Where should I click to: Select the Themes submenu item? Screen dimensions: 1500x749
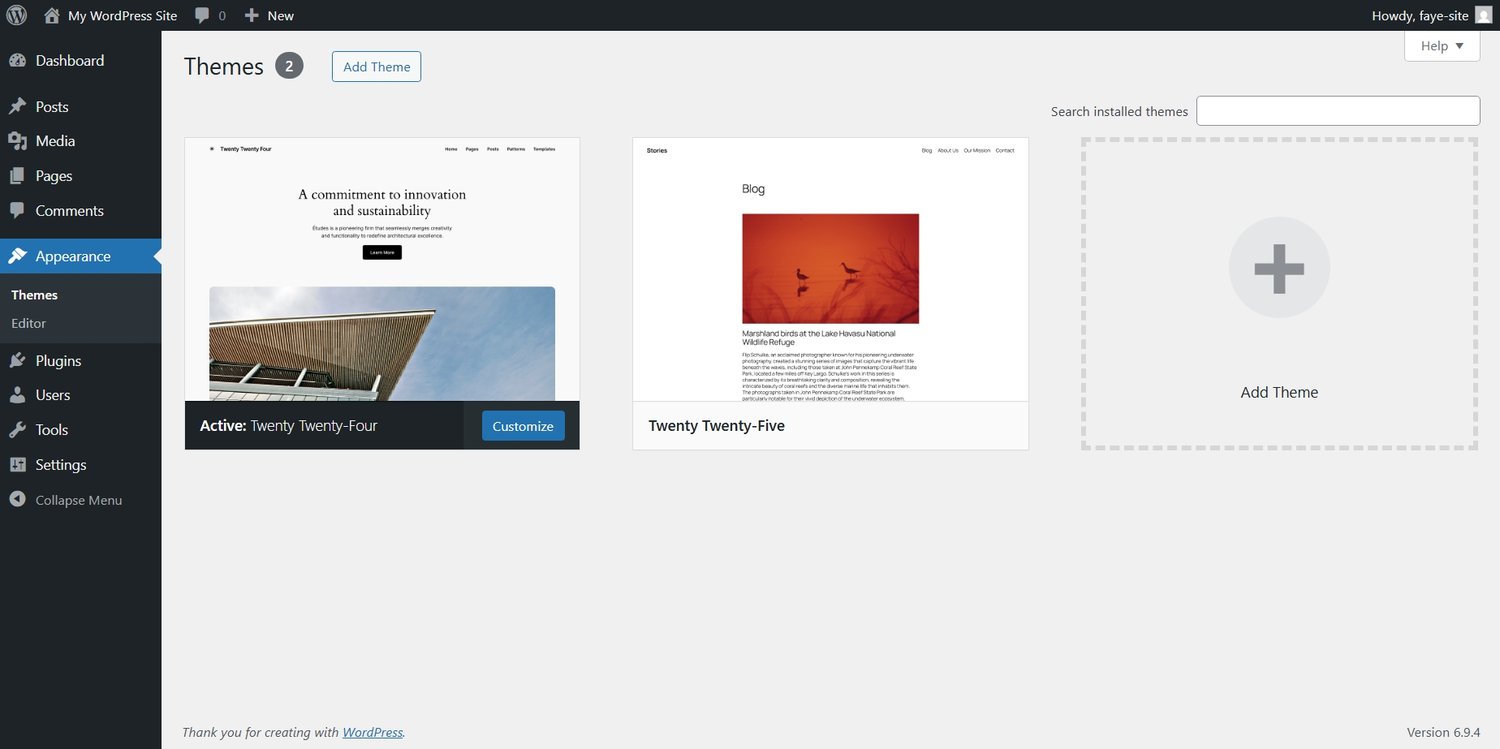click(35, 295)
